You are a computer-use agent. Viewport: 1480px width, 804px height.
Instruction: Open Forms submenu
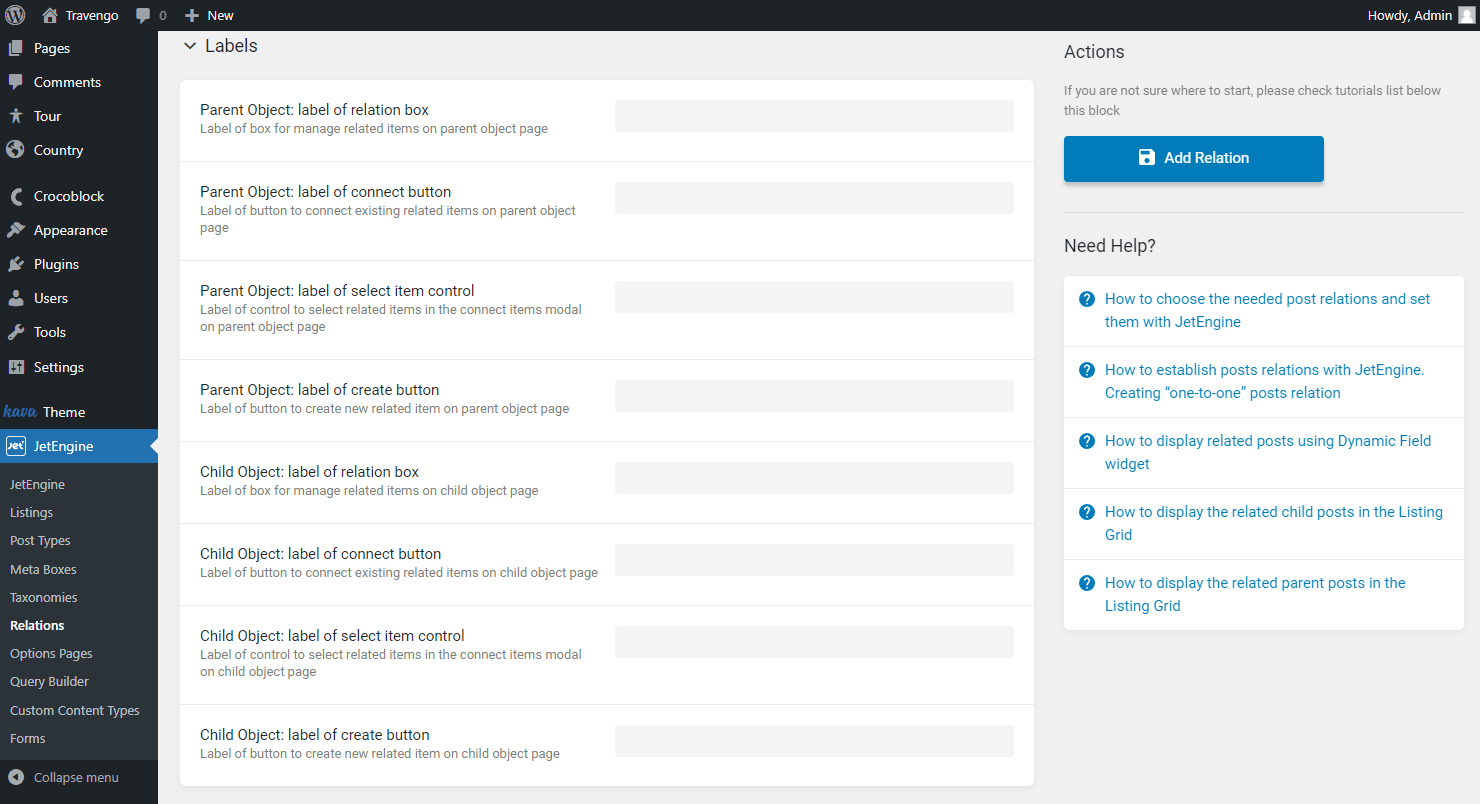pos(28,738)
